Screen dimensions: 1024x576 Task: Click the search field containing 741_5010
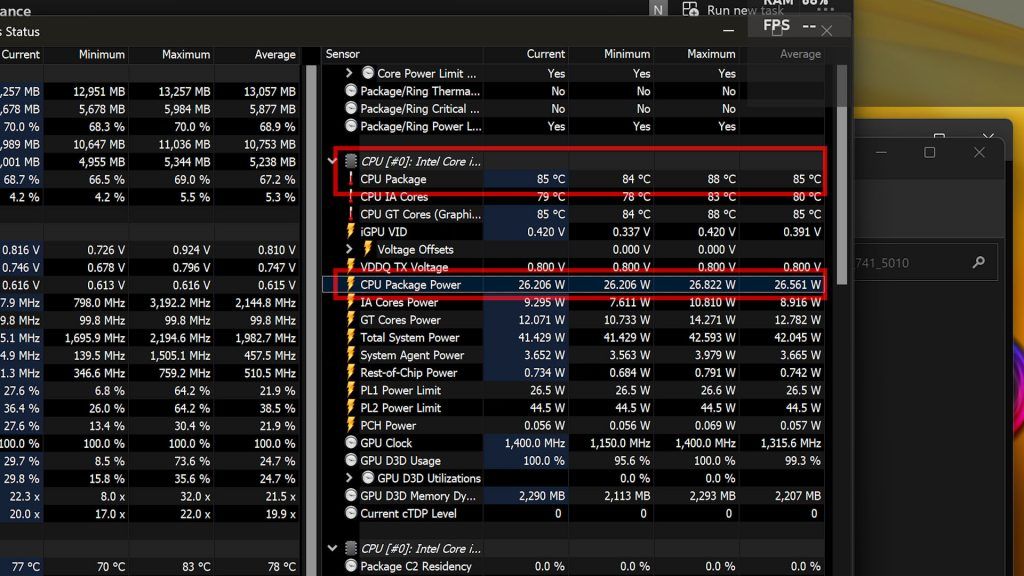click(x=926, y=263)
